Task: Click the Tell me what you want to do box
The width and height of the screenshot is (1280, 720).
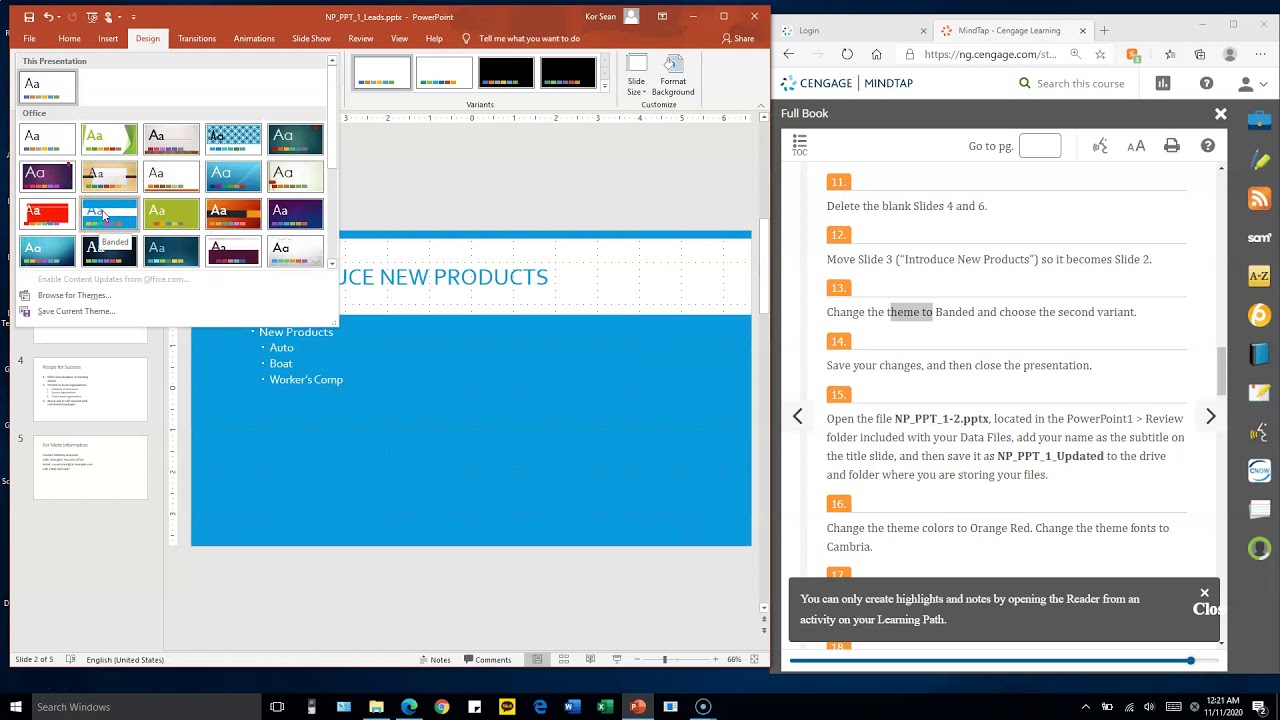Action: click(529, 38)
